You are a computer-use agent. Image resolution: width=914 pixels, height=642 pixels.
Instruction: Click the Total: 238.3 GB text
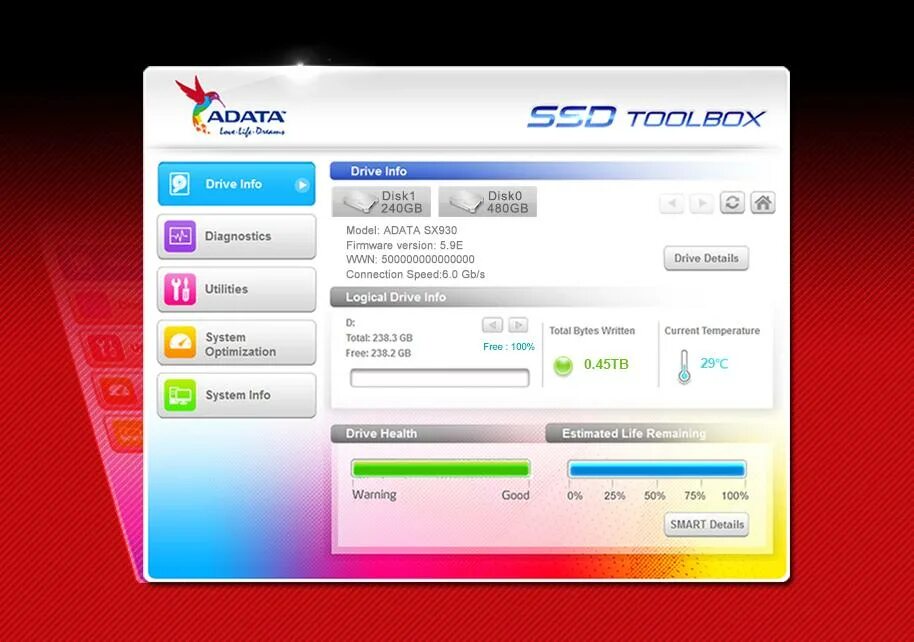click(x=379, y=338)
